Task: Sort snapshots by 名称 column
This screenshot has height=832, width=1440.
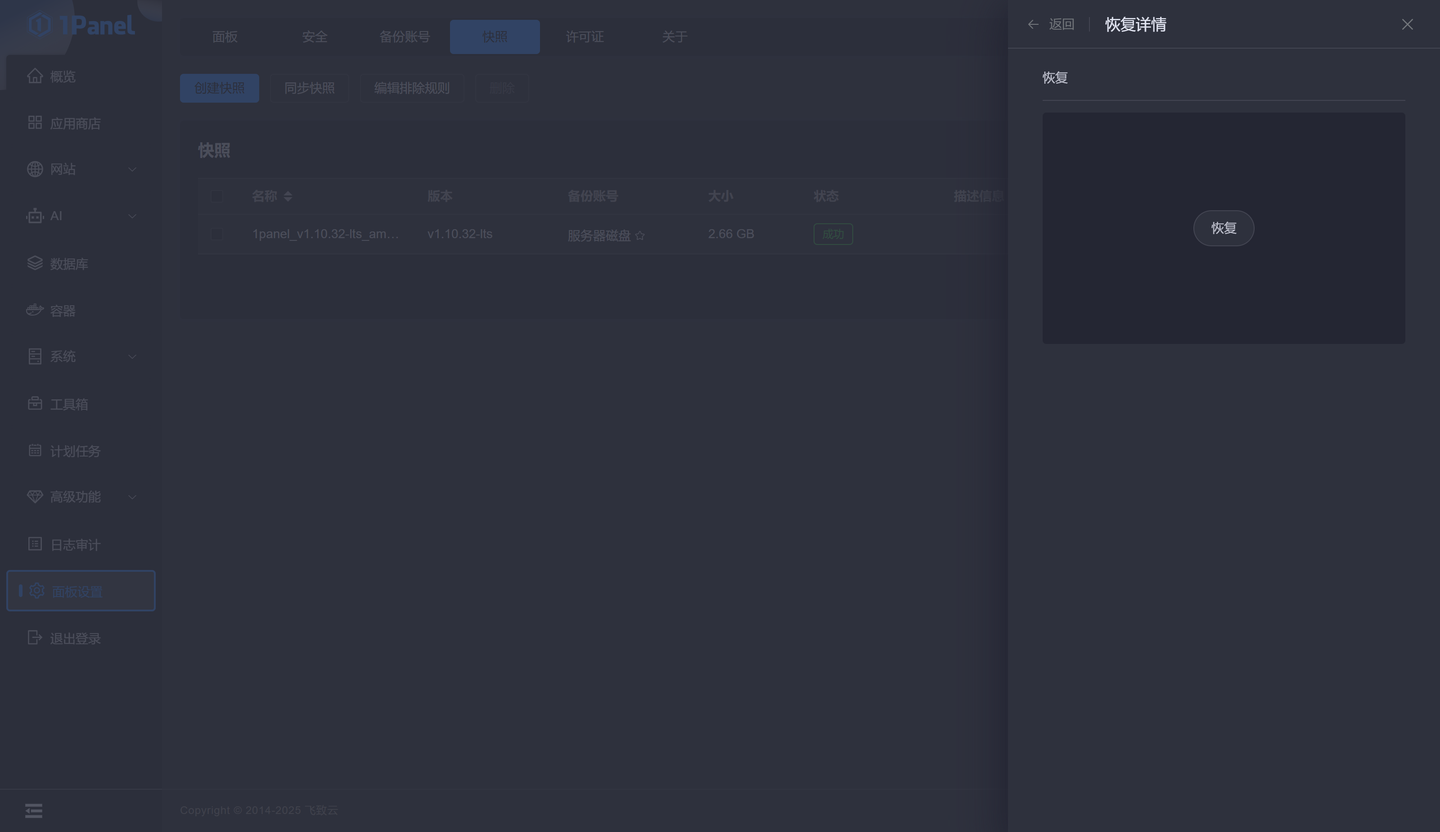Action: click(x=288, y=197)
